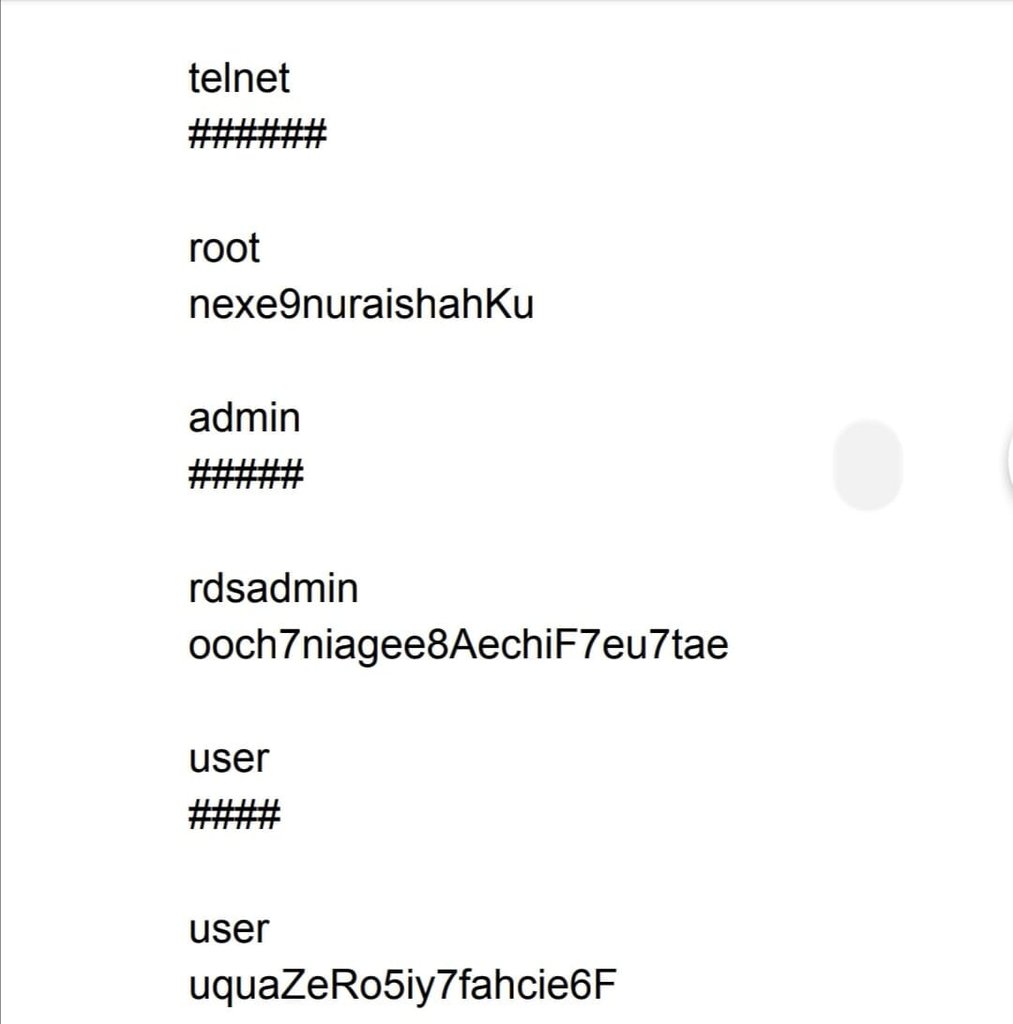Click the word admin

coord(244,417)
